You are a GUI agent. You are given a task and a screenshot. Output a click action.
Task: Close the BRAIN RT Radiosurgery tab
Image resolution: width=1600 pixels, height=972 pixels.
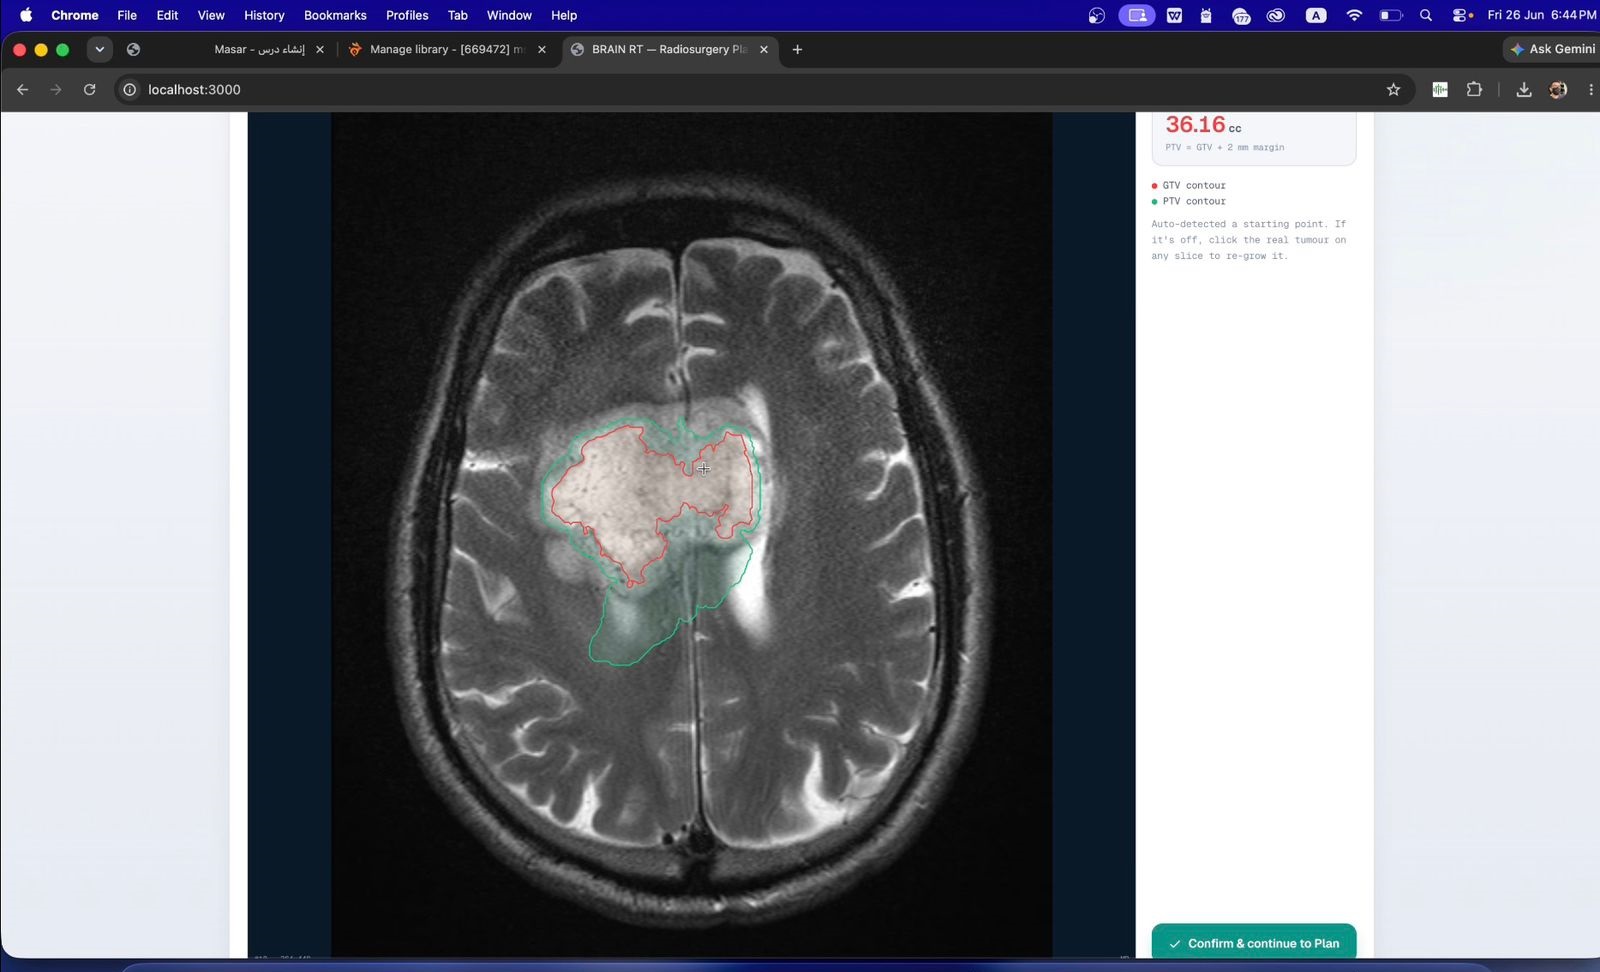click(x=764, y=49)
